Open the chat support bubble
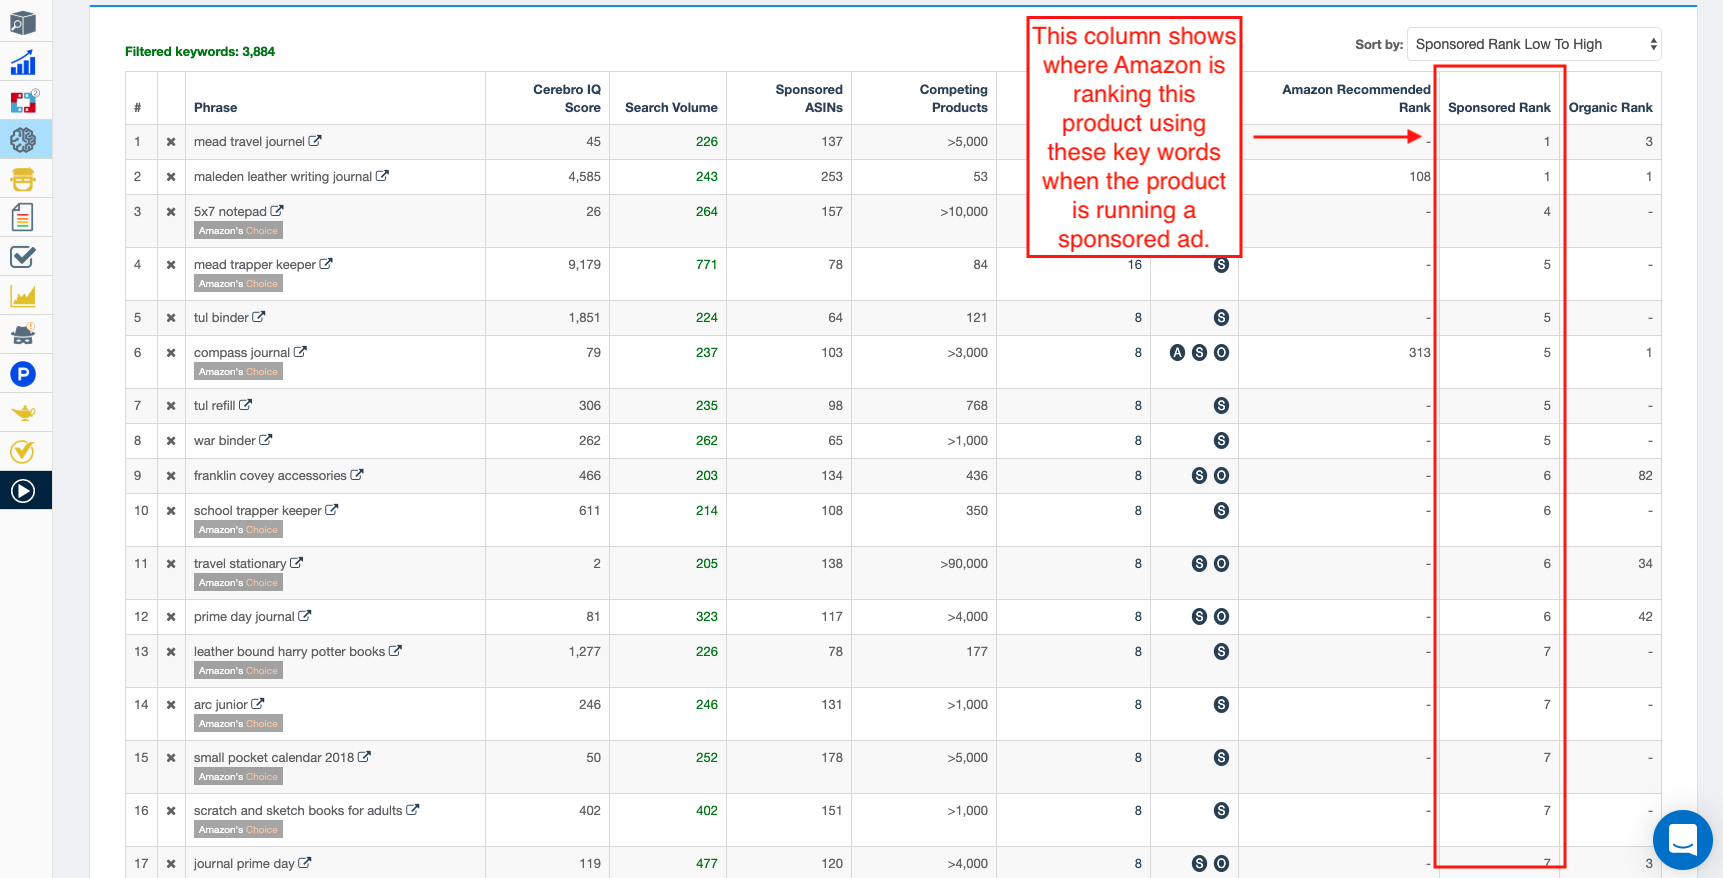The width and height of the screenshot is (1723, 878). click(1682, 839)
